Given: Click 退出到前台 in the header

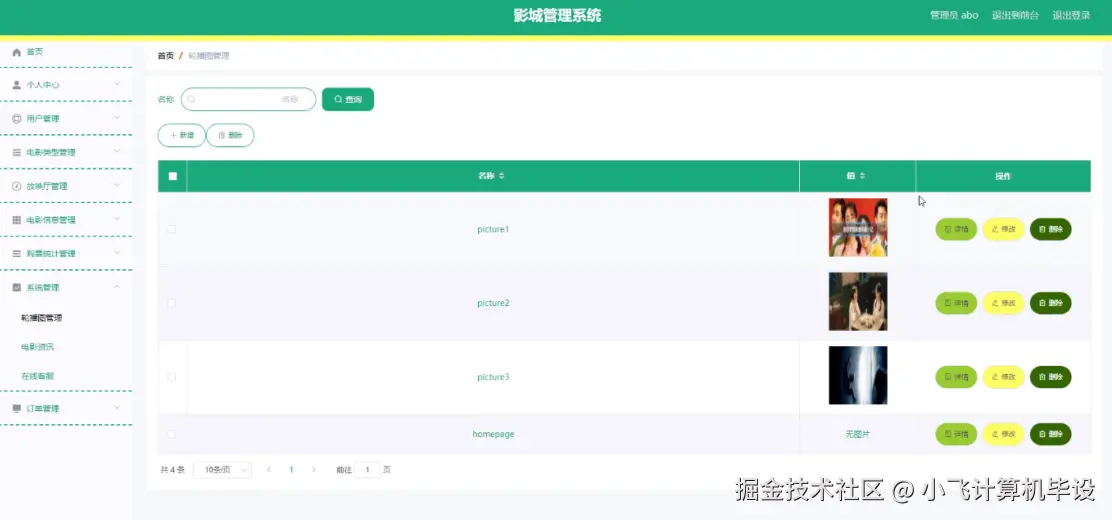Looking at the screenshot, I should click(1016, 15).
